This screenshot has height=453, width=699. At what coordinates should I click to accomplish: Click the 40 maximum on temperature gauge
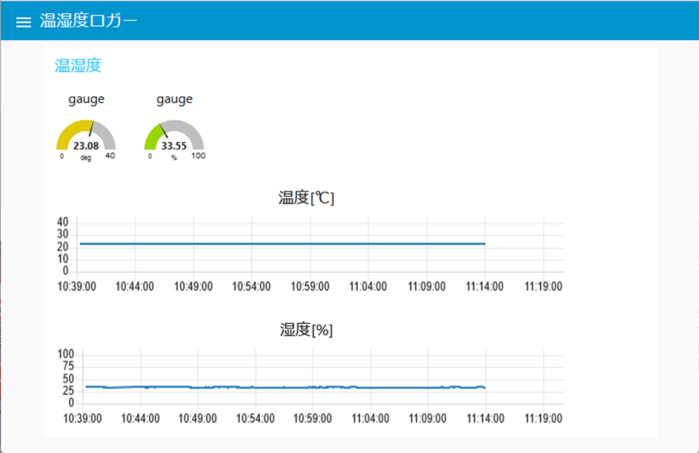click(x=110, y=156)
